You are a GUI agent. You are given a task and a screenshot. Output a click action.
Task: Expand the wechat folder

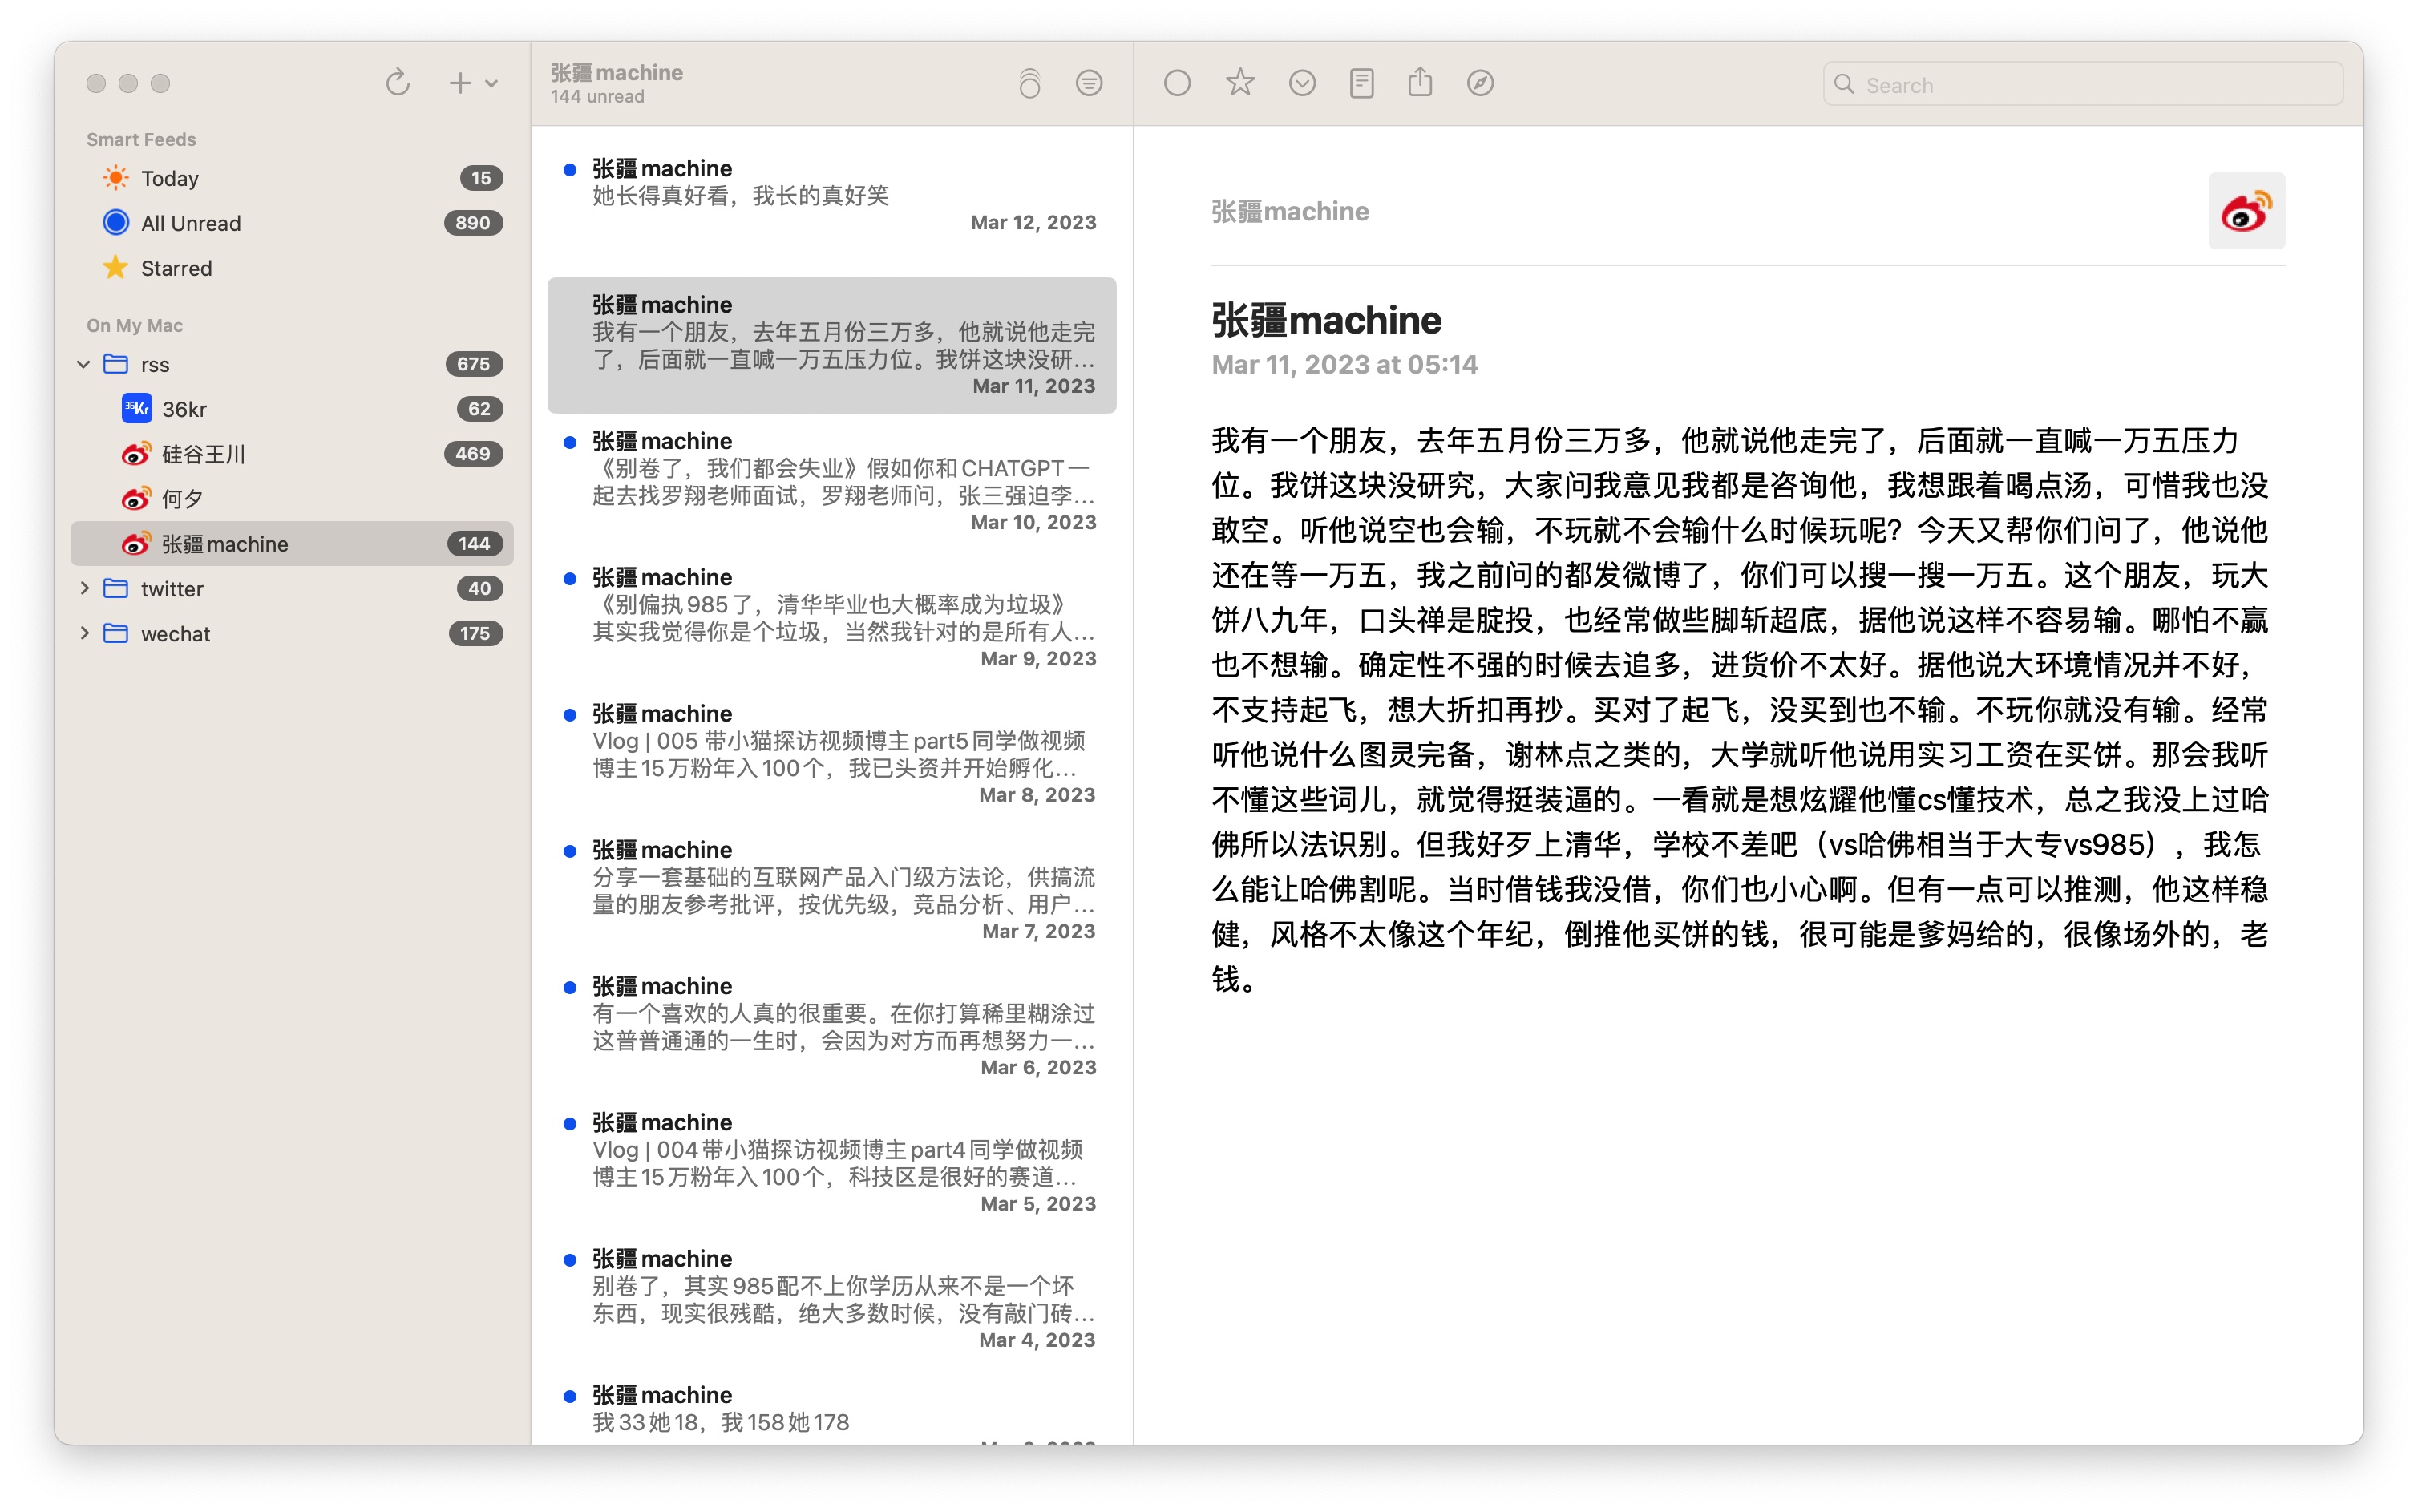point(84,634)
